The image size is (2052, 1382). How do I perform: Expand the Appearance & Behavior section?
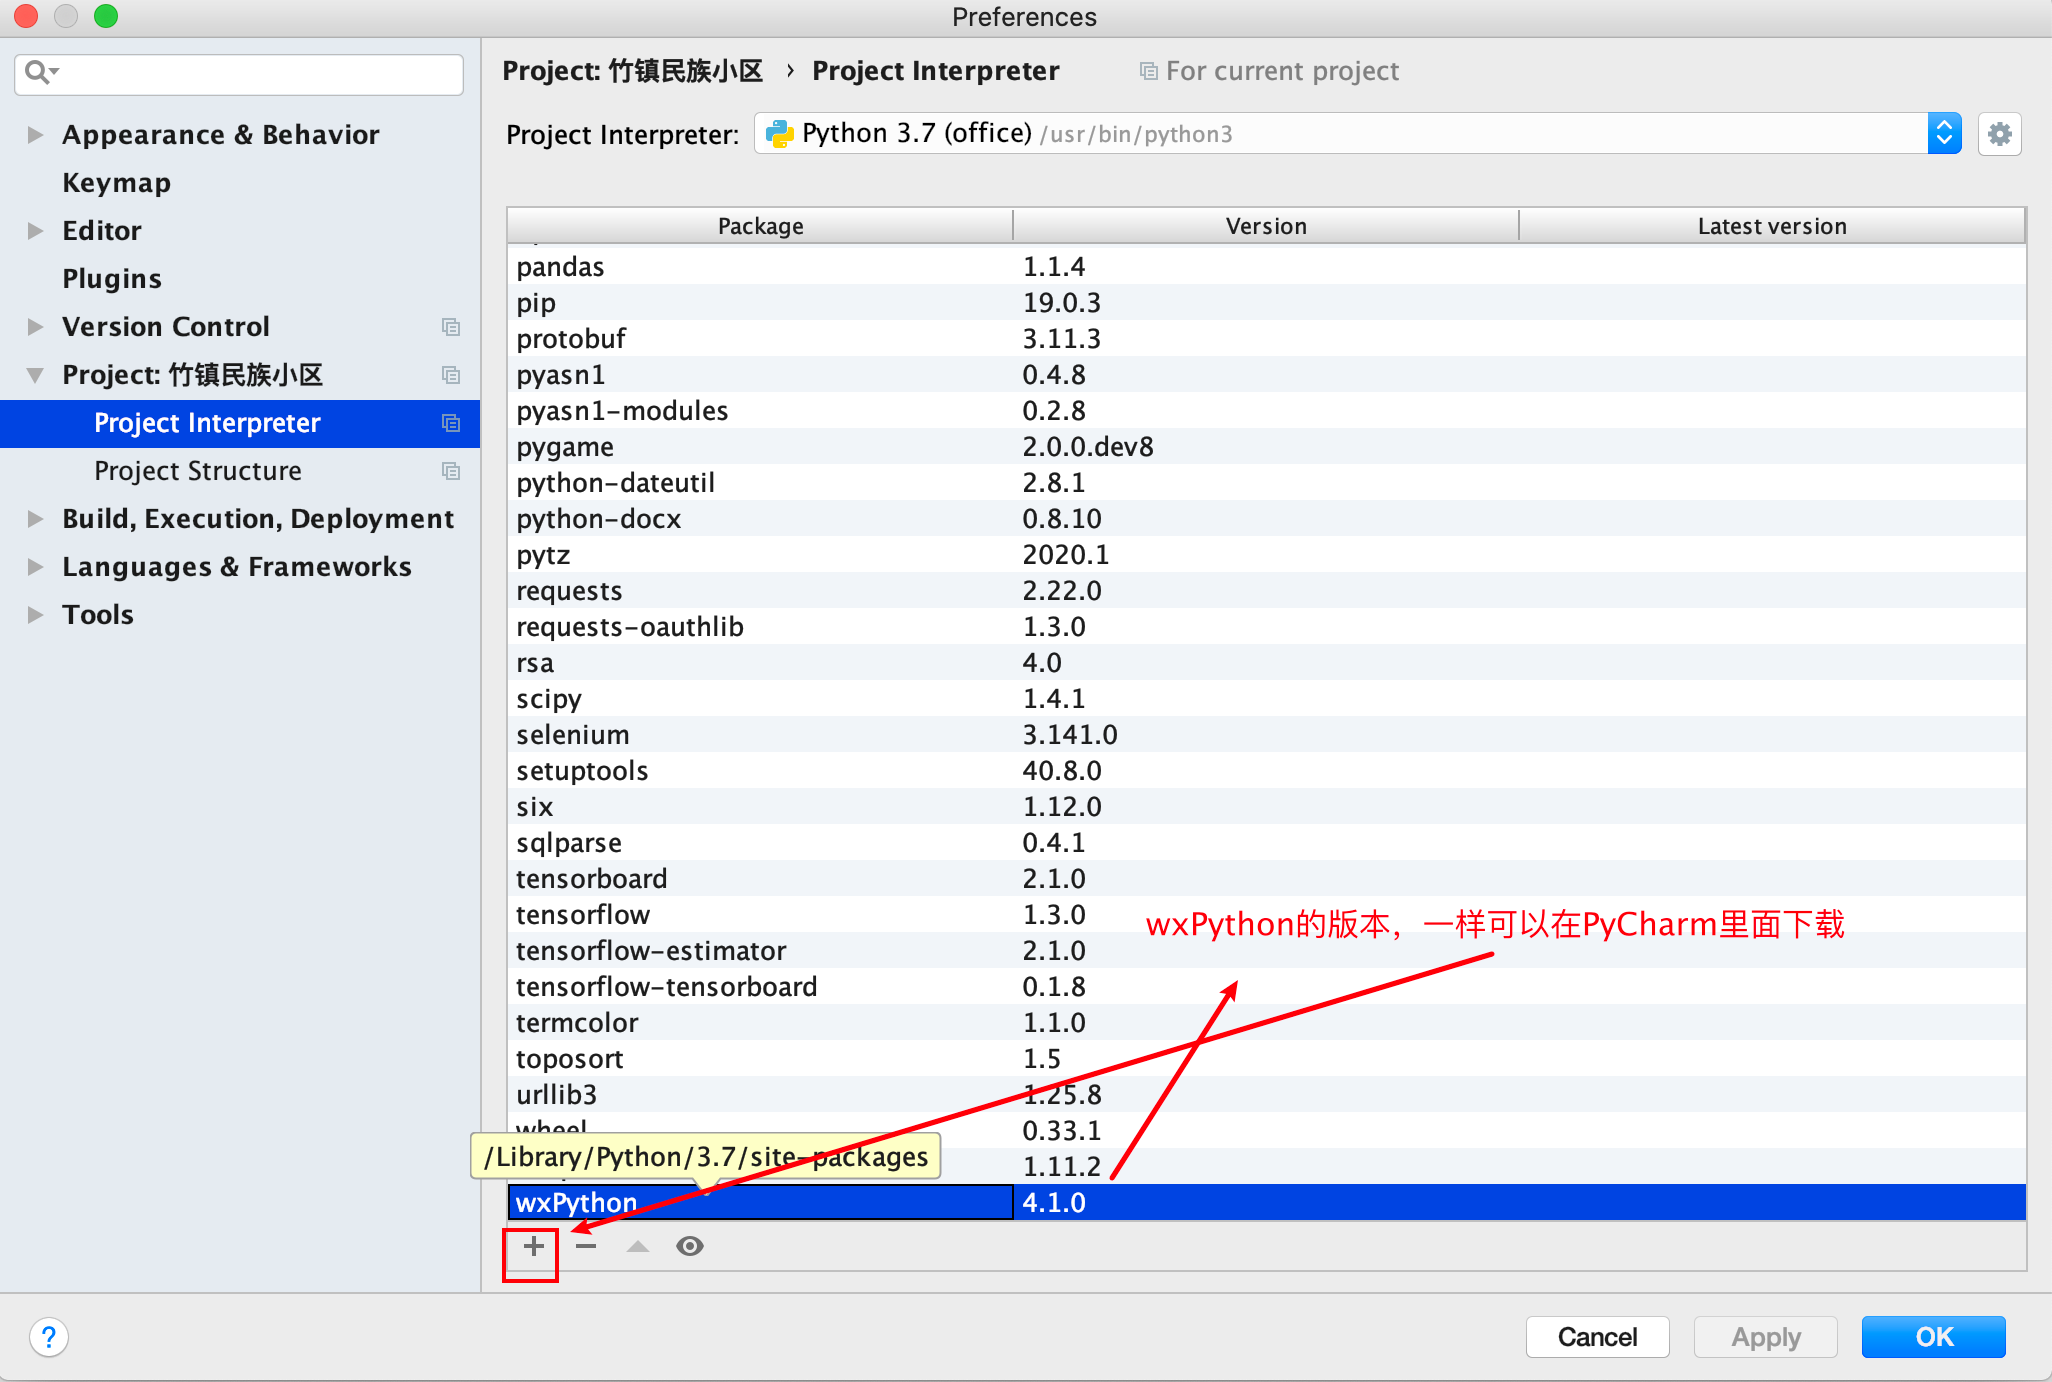pyautogui.click(x=35, y=135)
